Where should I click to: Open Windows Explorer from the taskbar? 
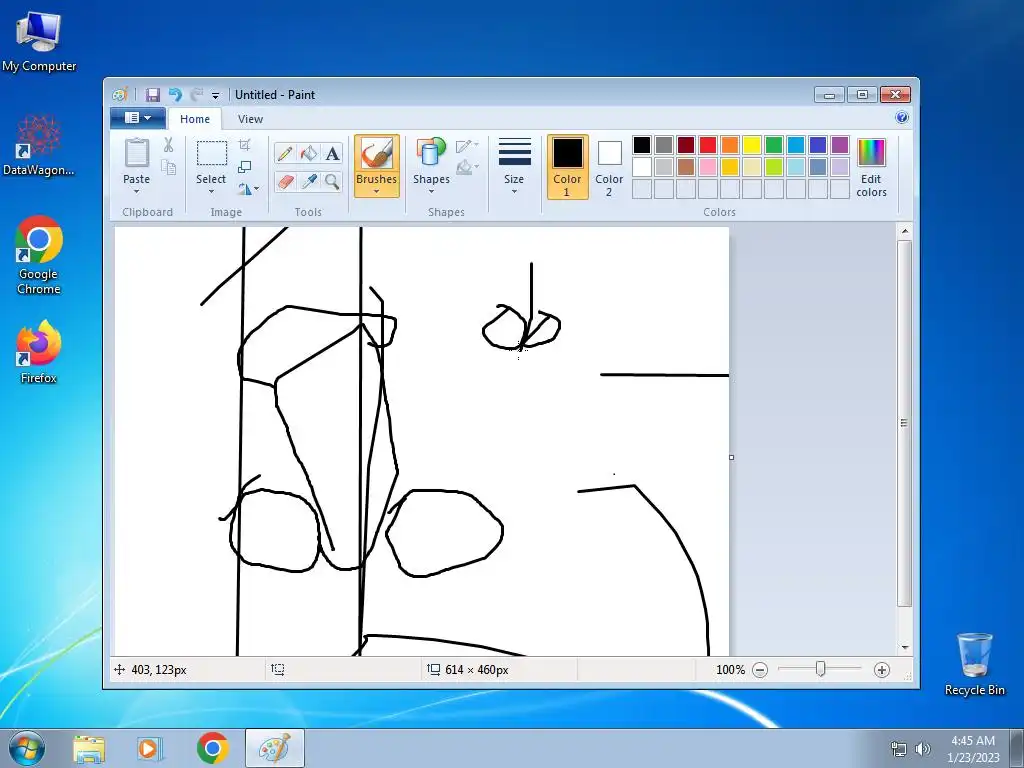pyautogui.click(x=89, y=748)
